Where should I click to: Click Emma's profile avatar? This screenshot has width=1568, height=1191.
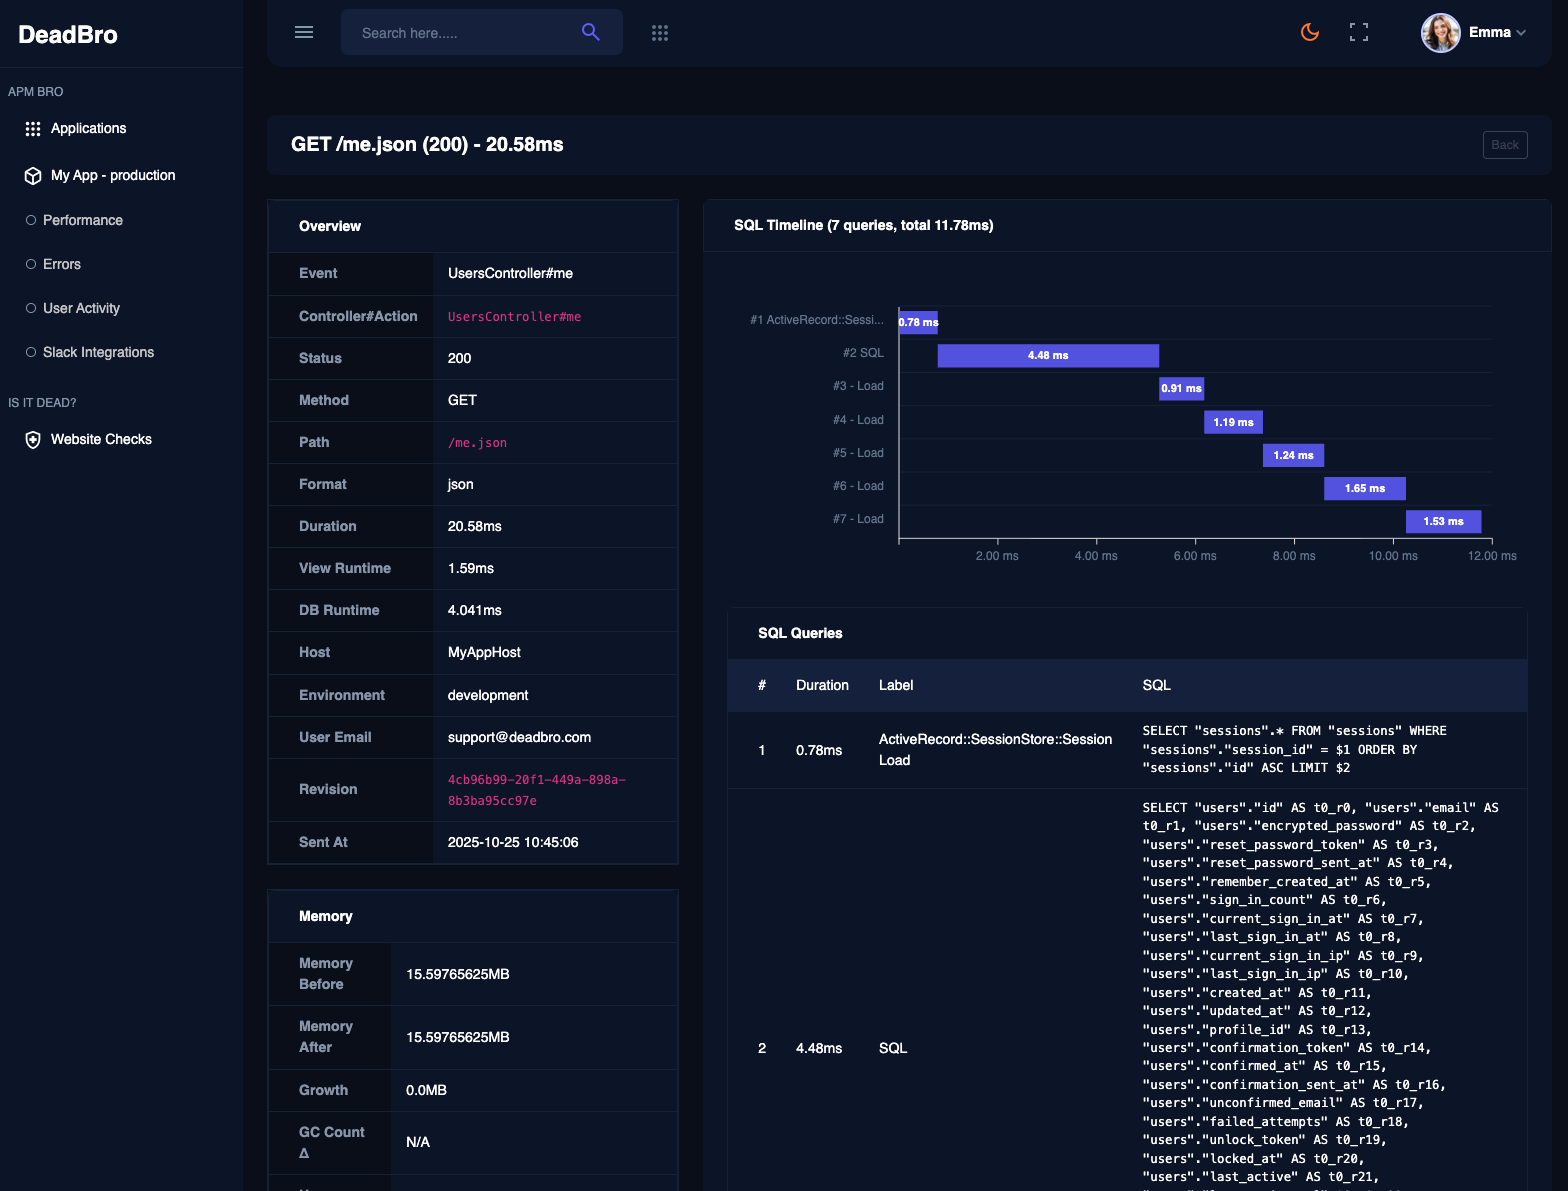click(1440, 33)
